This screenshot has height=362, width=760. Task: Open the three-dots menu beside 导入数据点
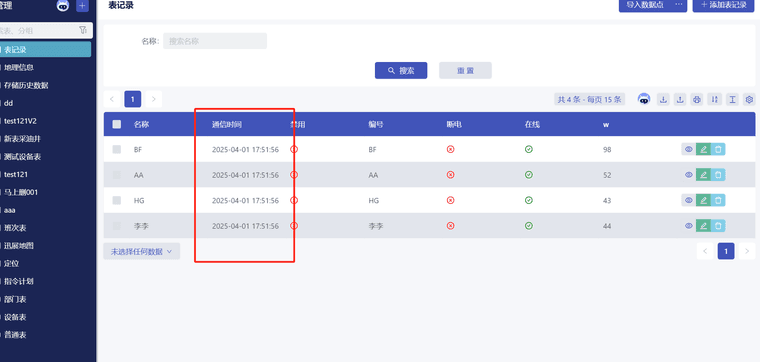coord(679,4)
